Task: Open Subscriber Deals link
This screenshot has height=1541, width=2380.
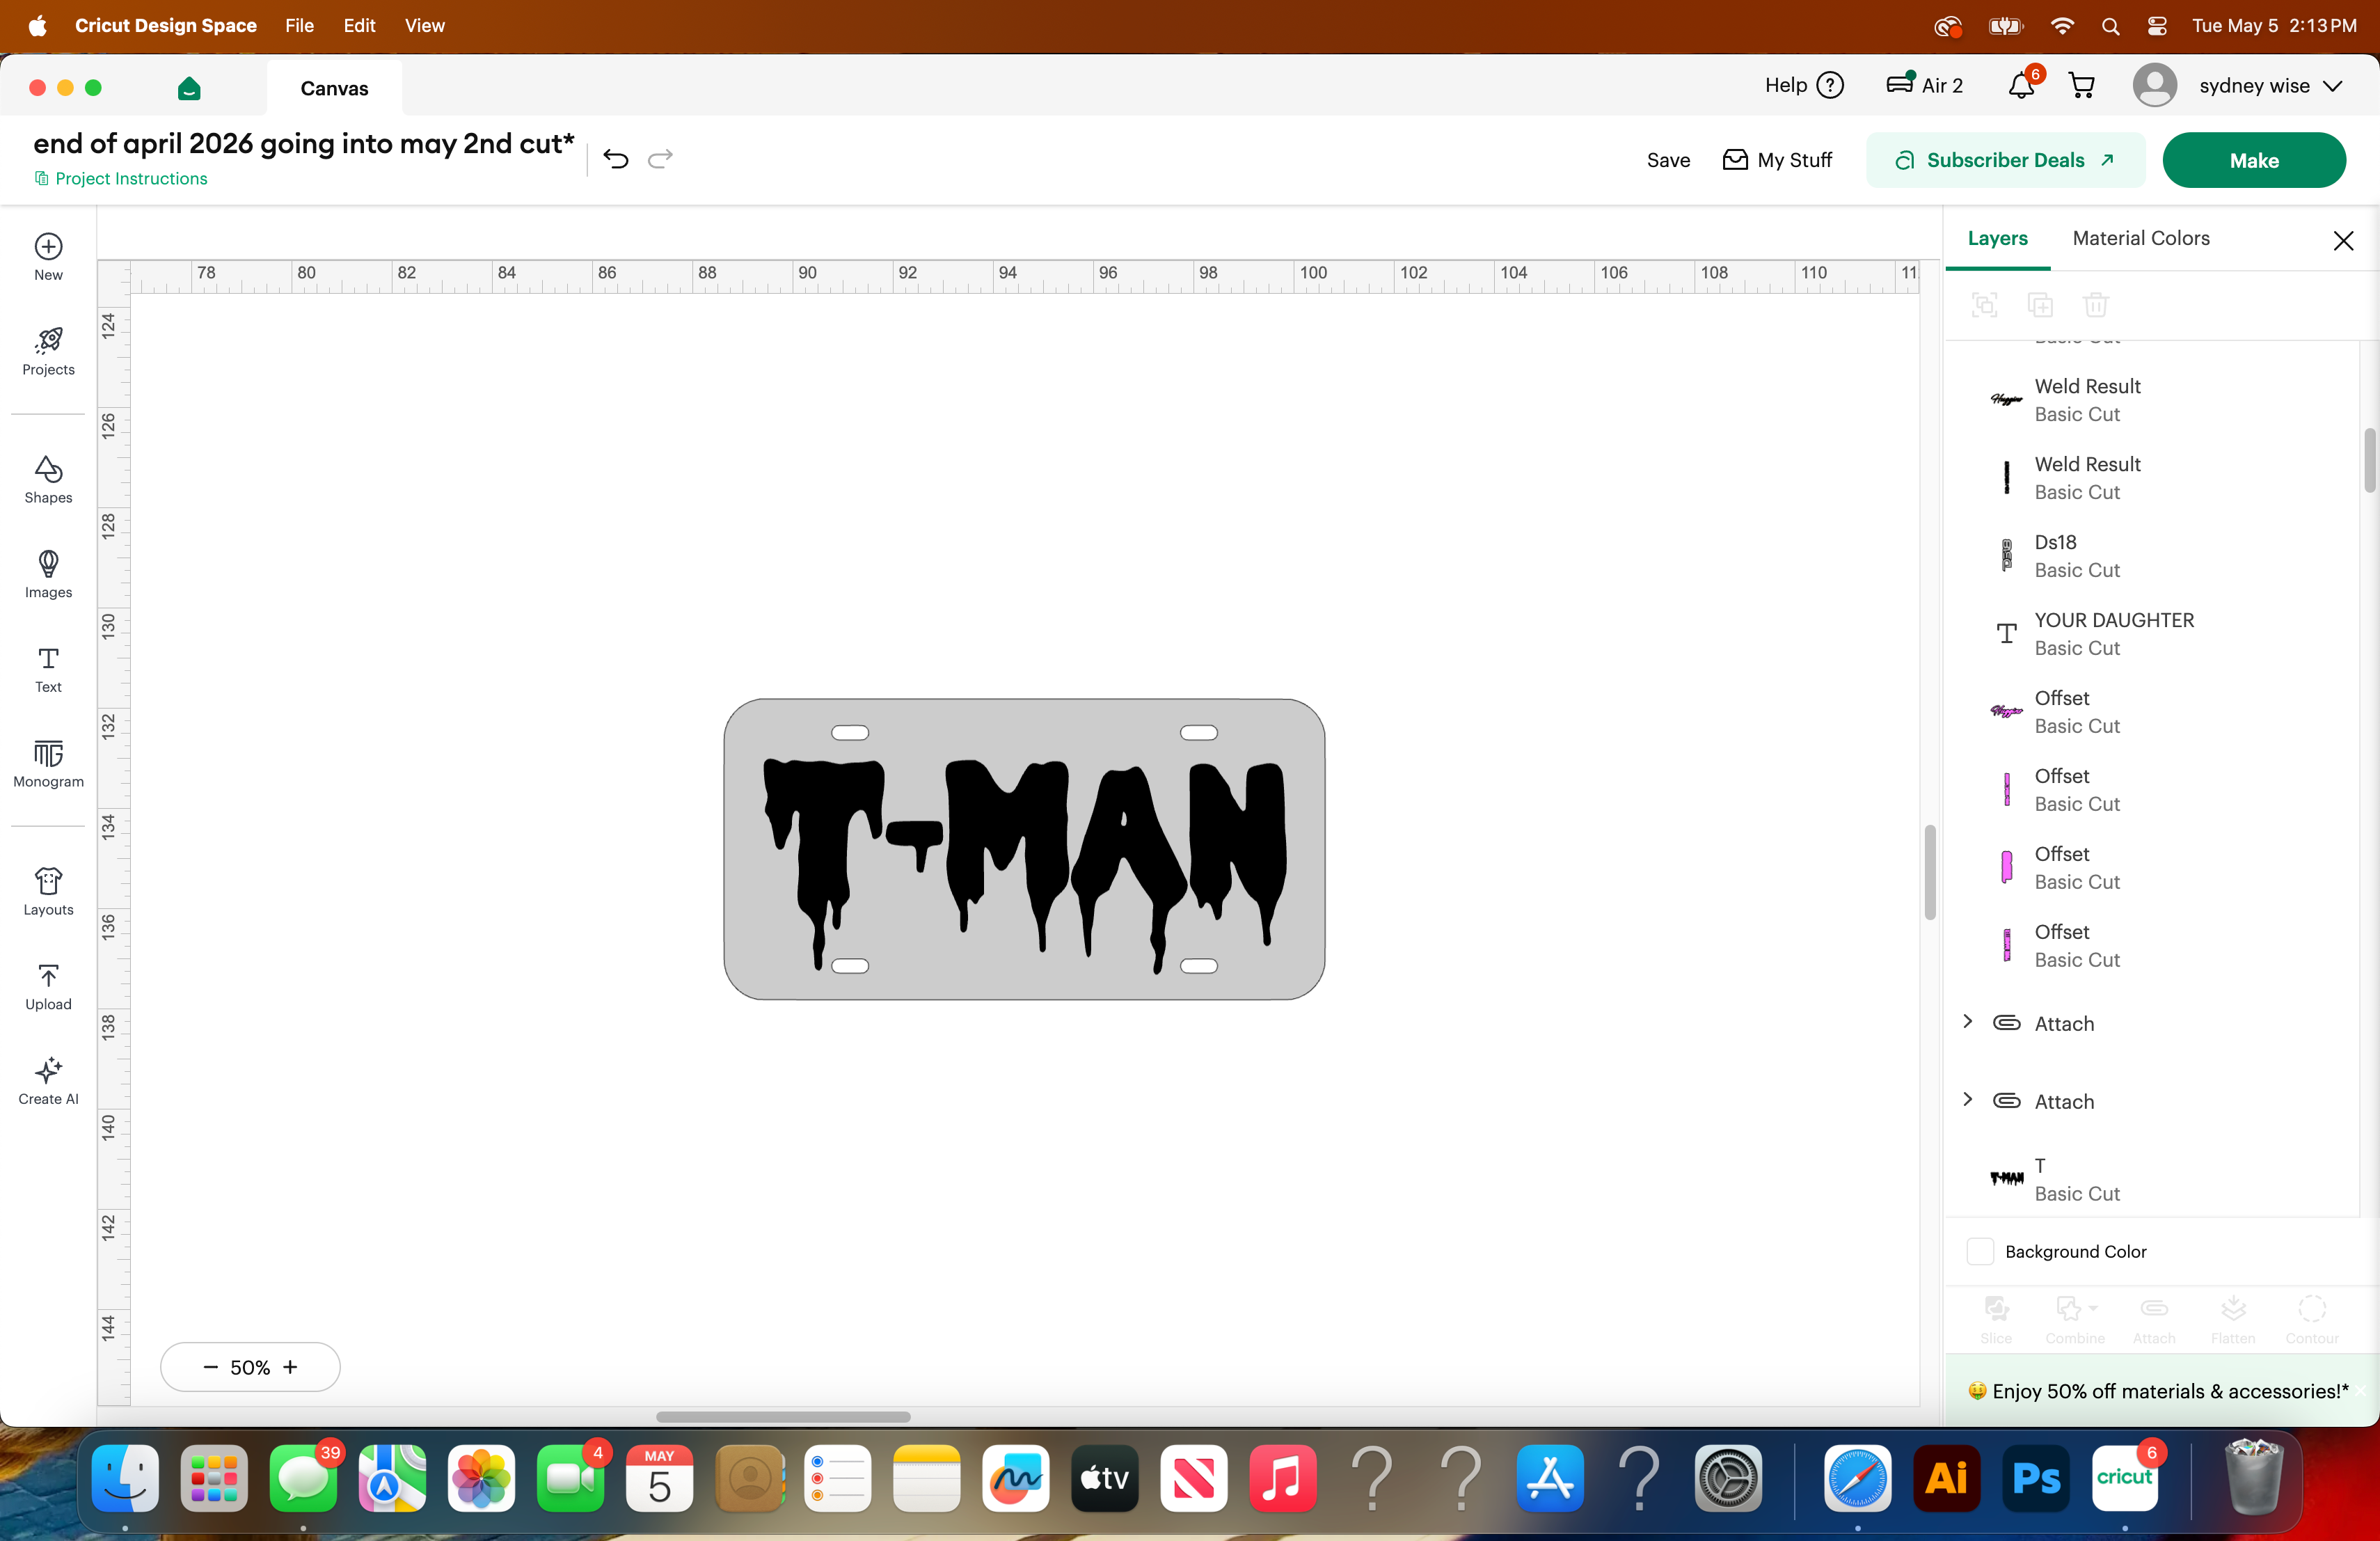Action: pyautogui.click(x=2005, y=160)
